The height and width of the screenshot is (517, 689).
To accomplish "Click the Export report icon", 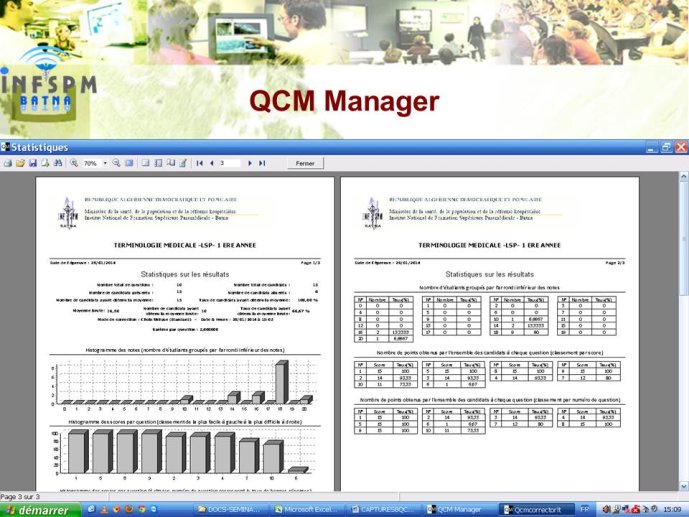I will click(45, 163).
